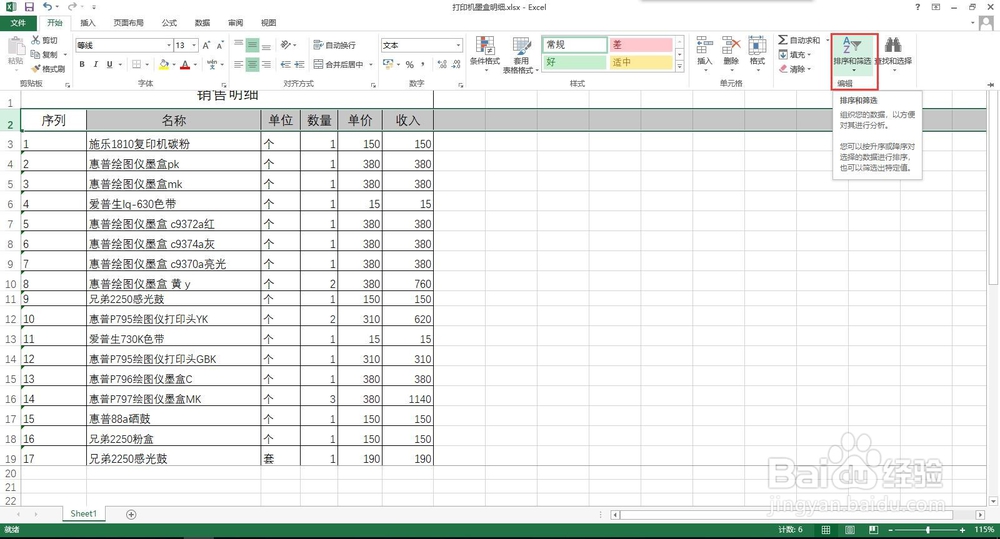Open the font name combo box
The height and width of the screenshot is (539, 1000).
[124, 45]
